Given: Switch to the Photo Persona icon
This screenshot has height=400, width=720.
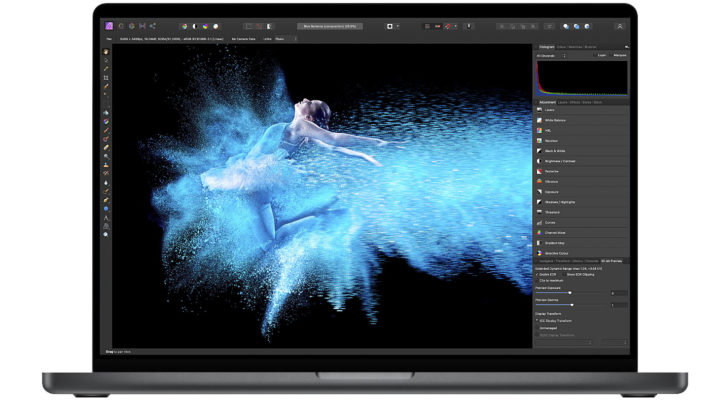Looking at the screenshot, I should click(x=109, y=26).
